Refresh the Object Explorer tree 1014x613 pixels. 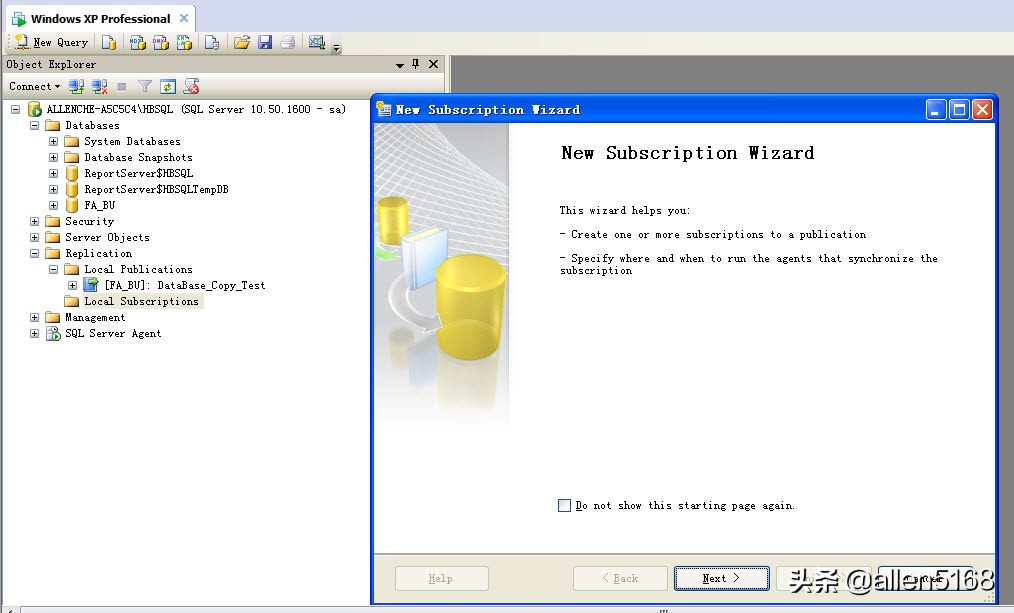169,87
